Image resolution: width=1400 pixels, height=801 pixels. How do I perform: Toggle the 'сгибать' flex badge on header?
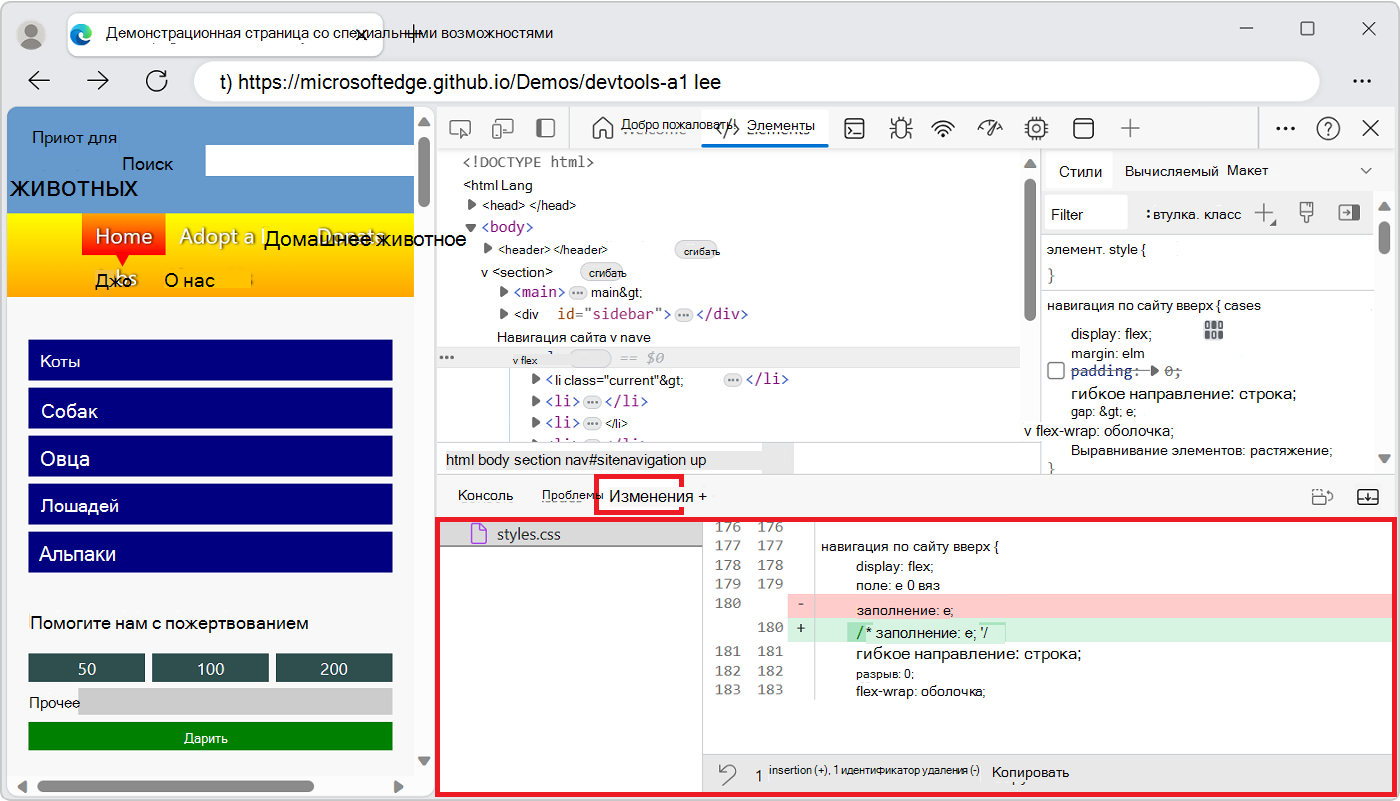tap(698, 251)
